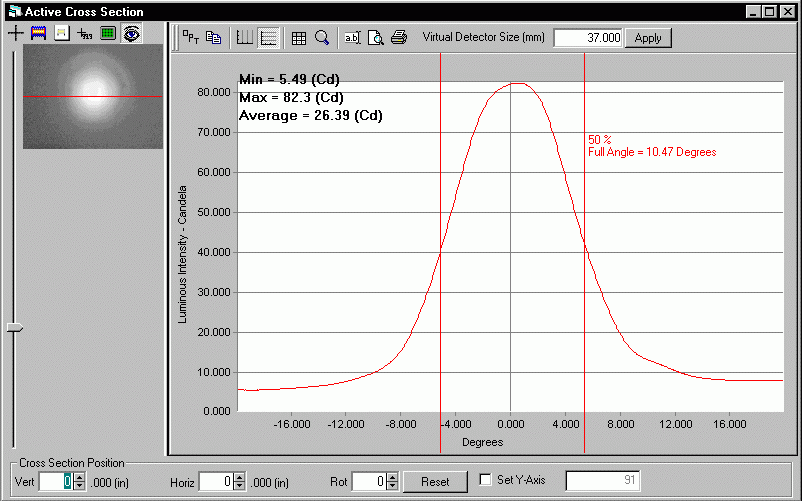
Task: Enable the Set Y-Axis checkbox
Action: 485,480
